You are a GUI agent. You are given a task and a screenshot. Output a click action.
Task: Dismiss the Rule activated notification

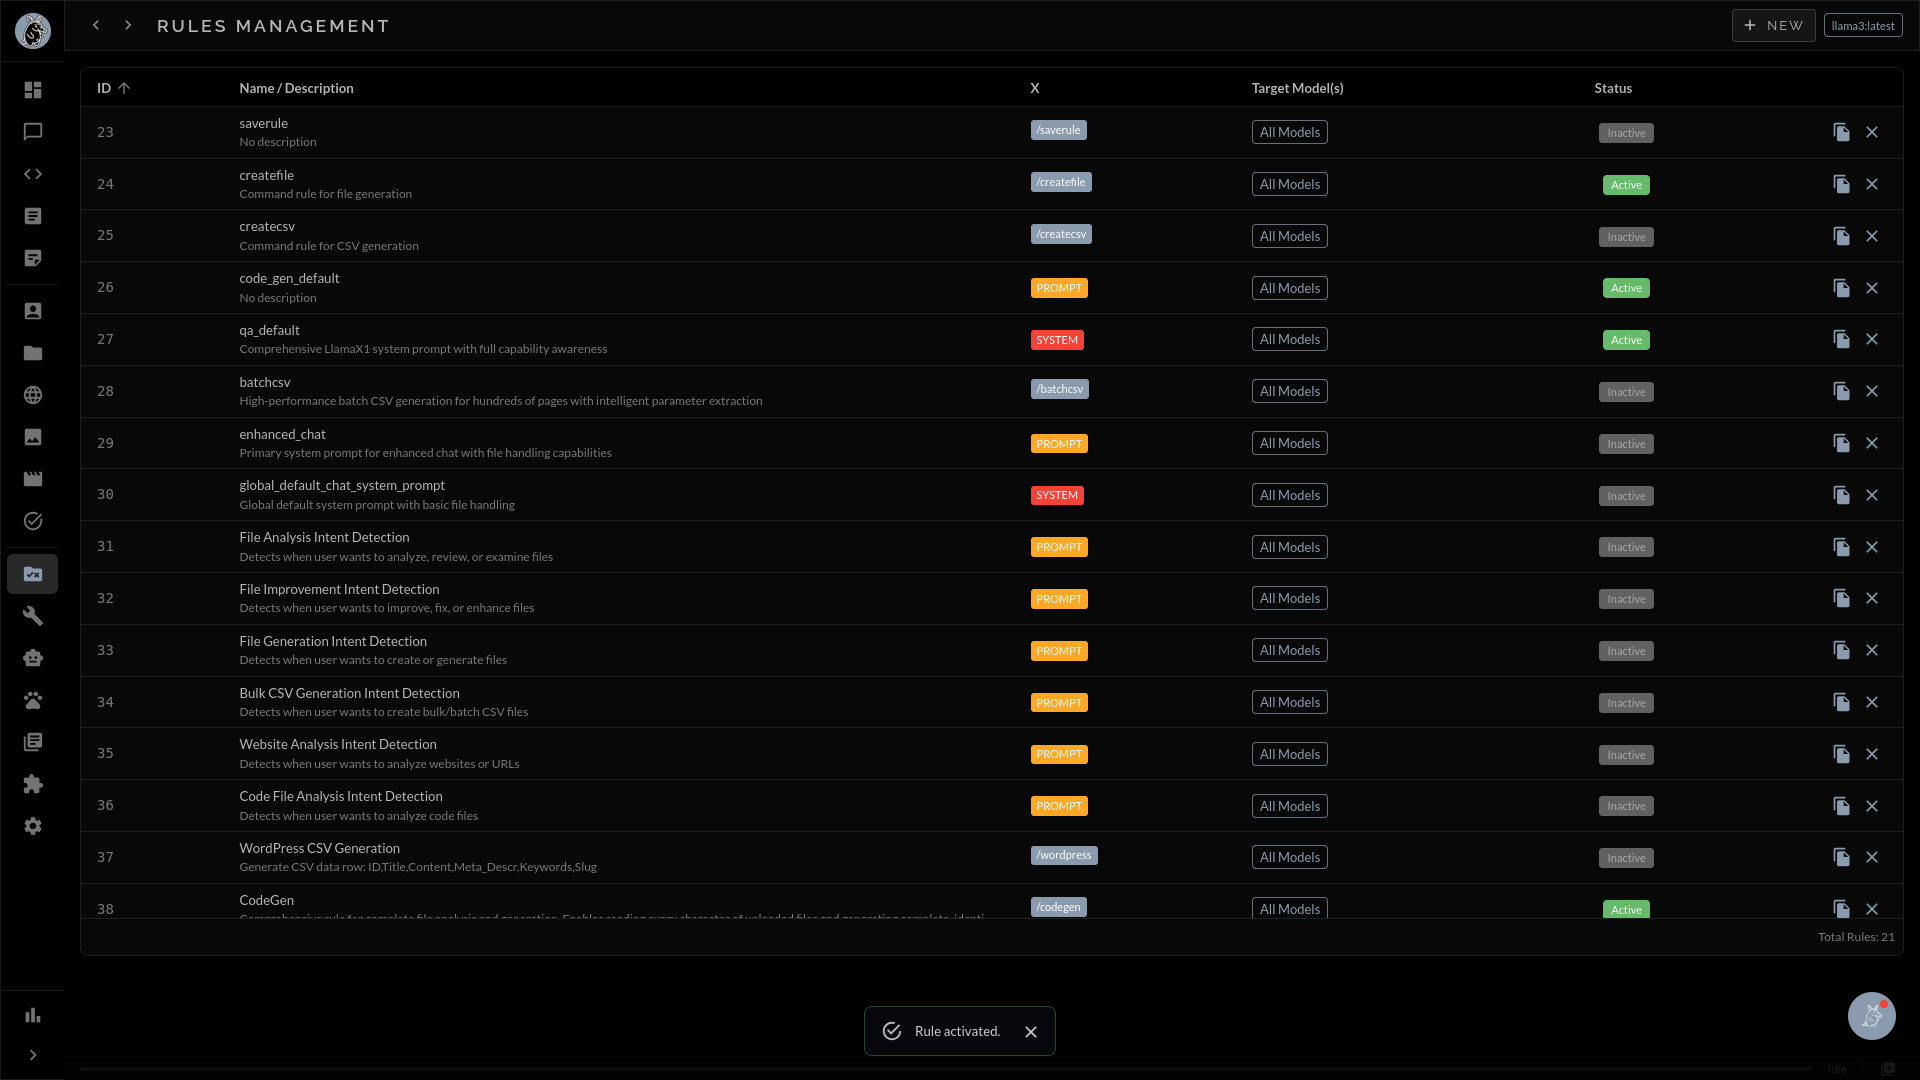coord(1031,1032)
